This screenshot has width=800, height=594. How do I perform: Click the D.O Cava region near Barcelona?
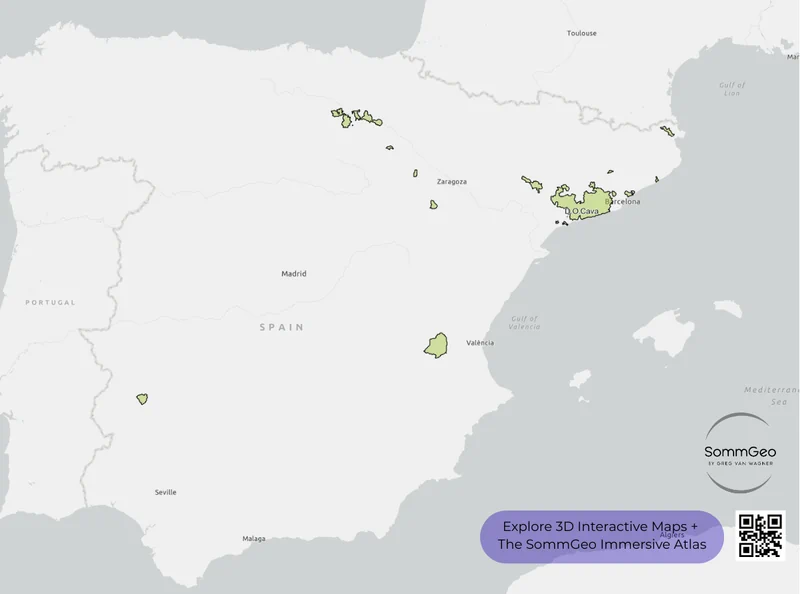click(x=586, y=204)
